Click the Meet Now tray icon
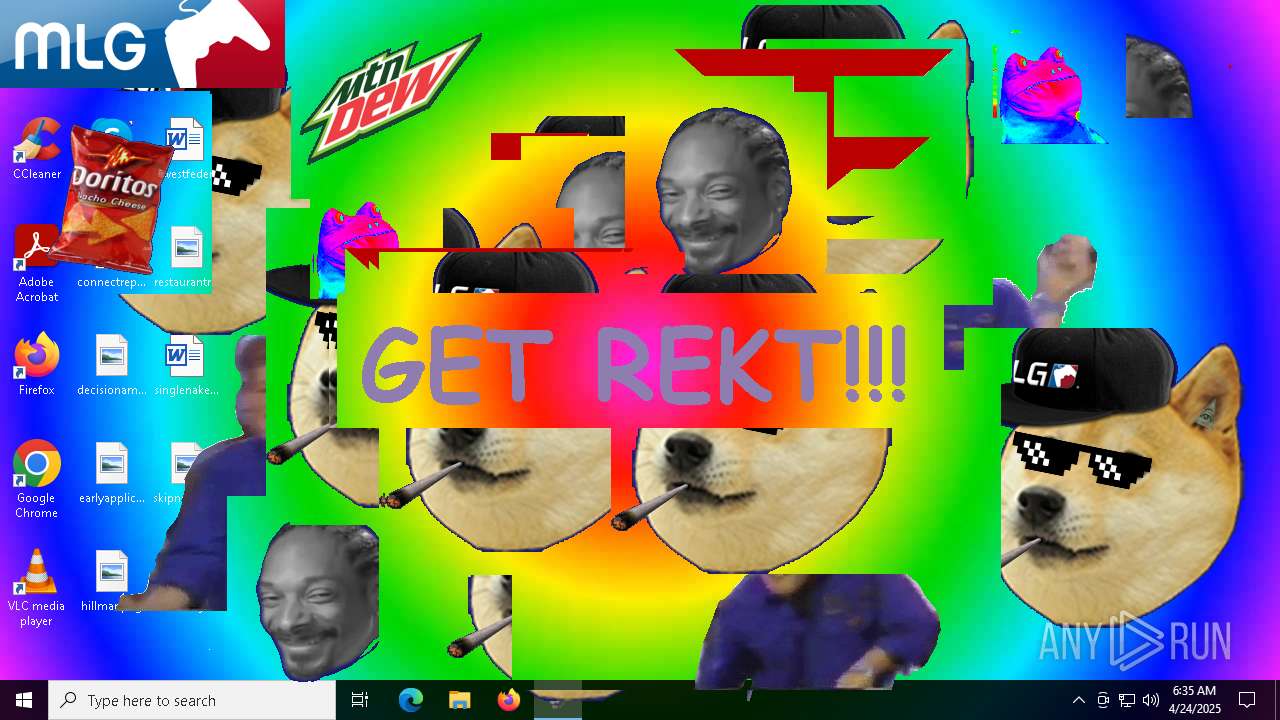The image size is (1280, 720). coord(1103,700)
